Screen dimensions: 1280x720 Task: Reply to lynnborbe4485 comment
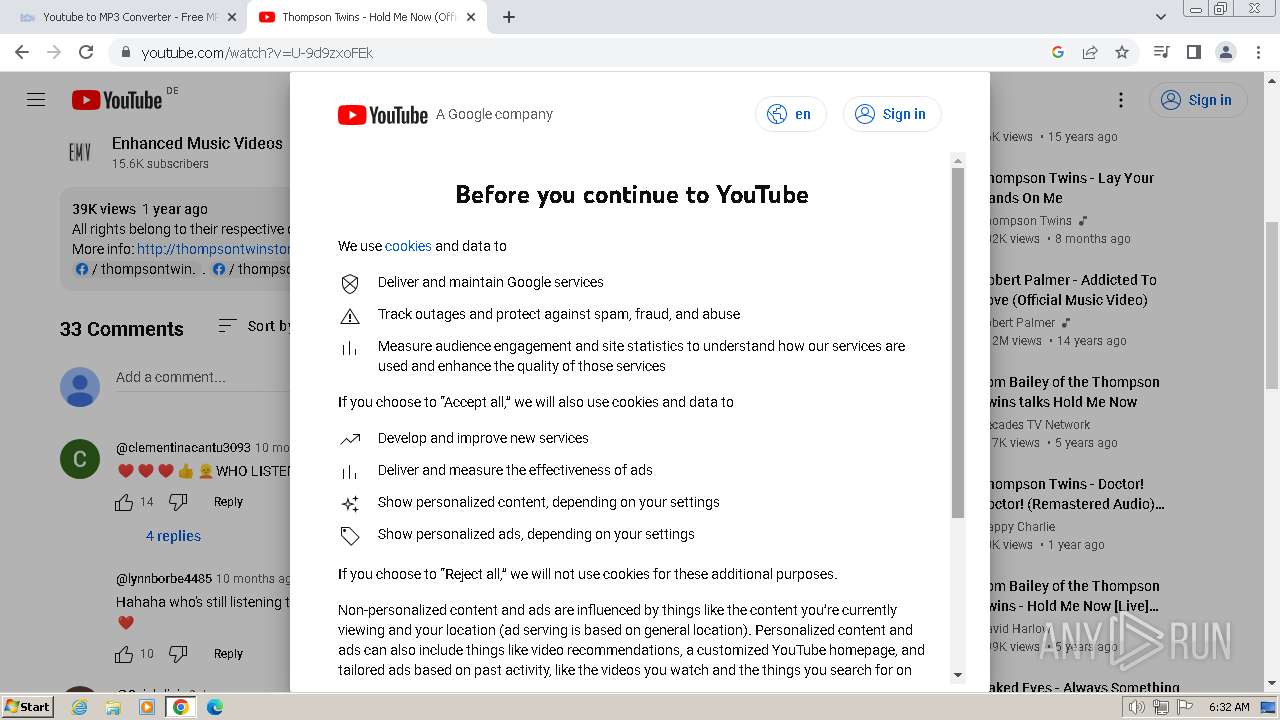pos(228,654)
